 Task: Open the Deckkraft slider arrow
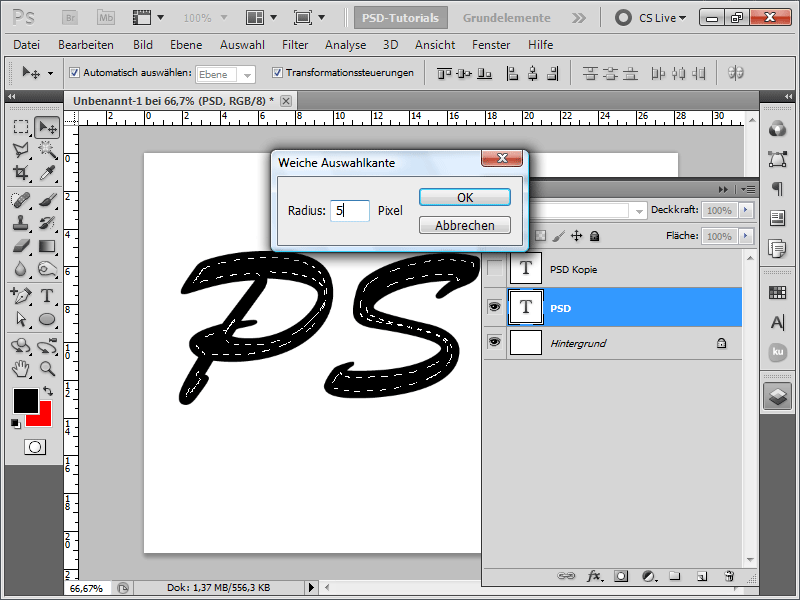click(x=746, y=210)
